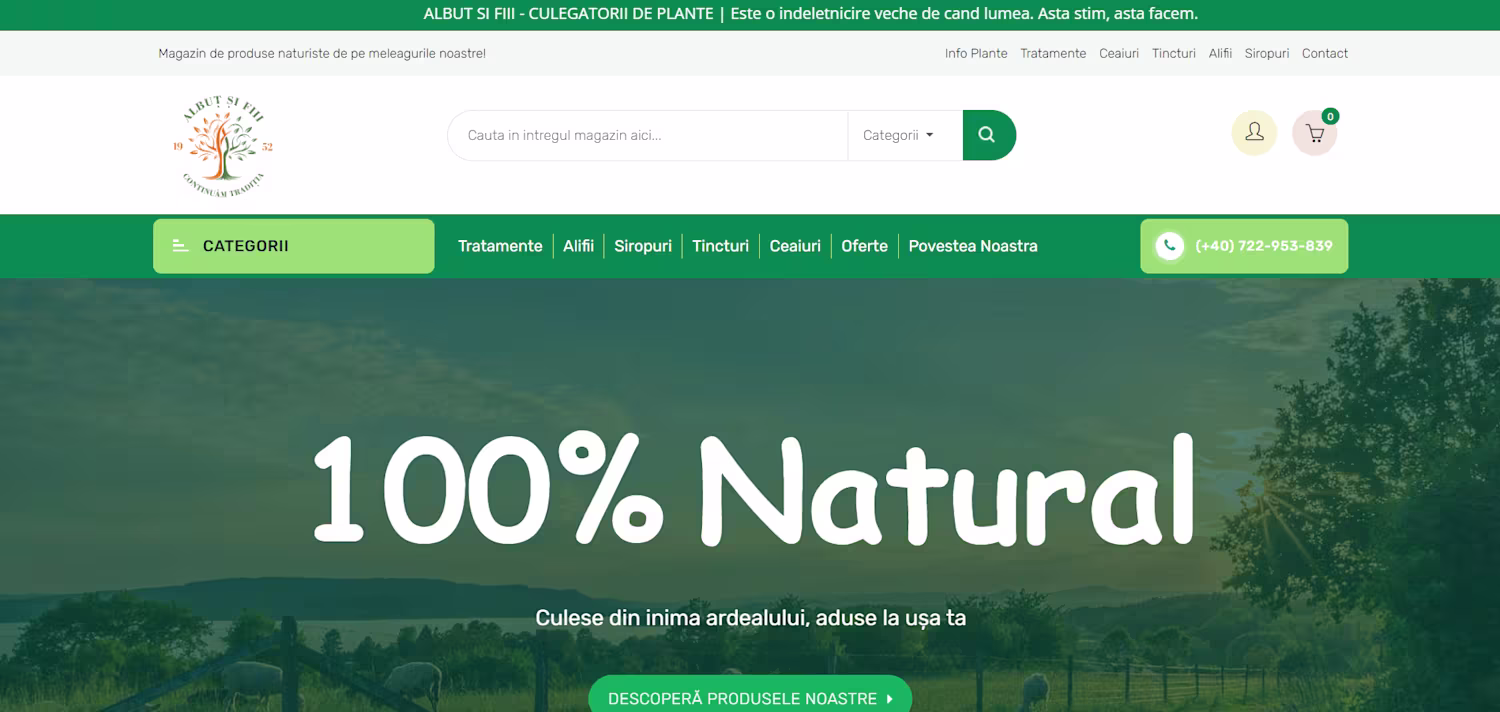Open the Contact page link
This screenshot has width=1500, height=712.
1325,53
